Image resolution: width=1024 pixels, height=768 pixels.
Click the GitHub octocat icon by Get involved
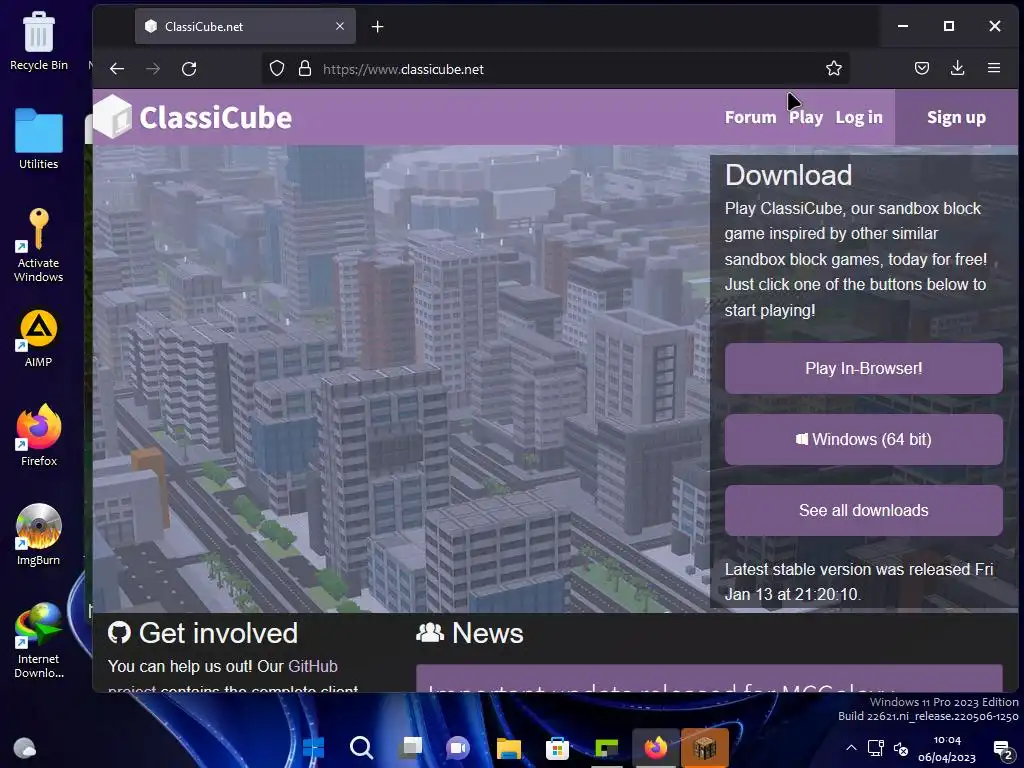coord(119,633)
